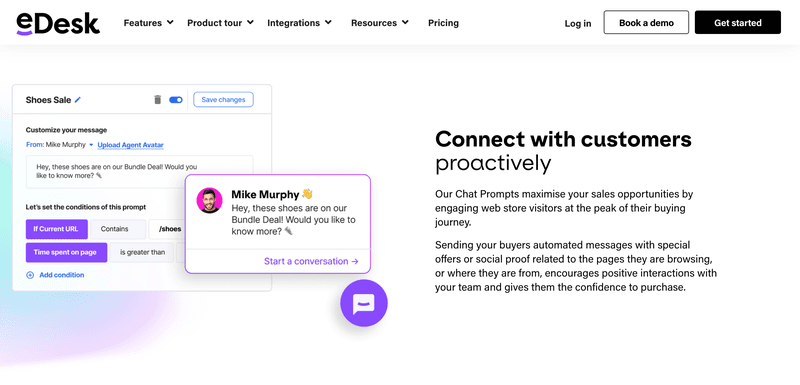Screen dimensions: 800x385
Task: Click the word proactively in heading
Action: coord(493,164)
